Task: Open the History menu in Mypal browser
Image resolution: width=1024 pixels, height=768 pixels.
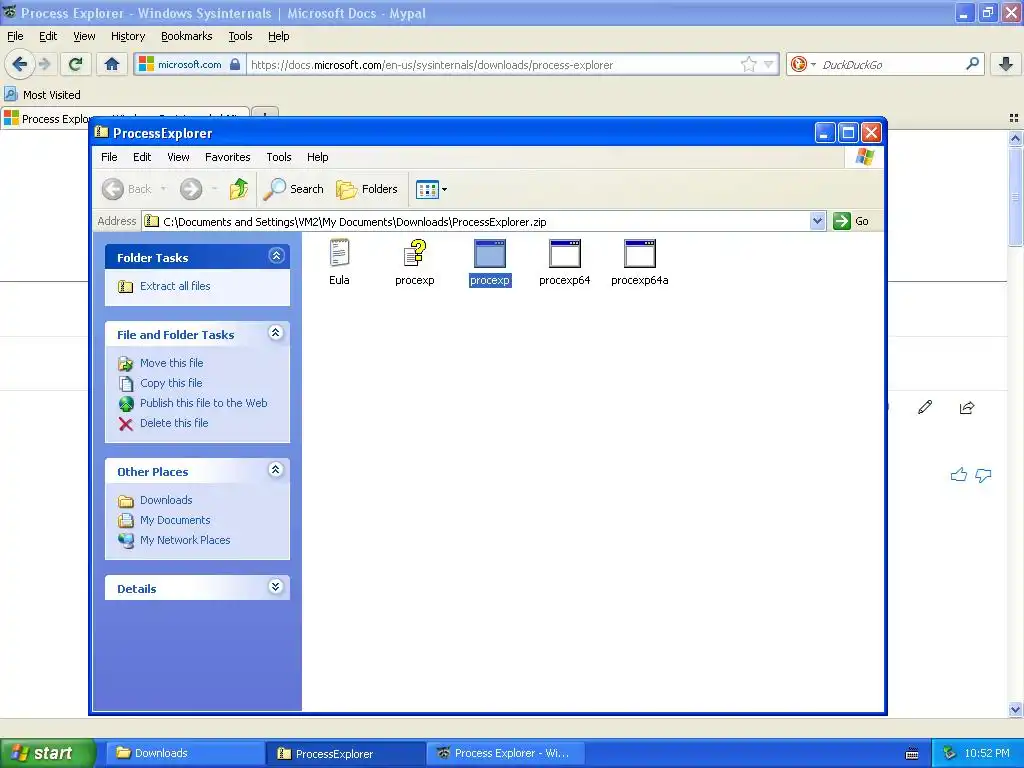Action: click(128, 36)
